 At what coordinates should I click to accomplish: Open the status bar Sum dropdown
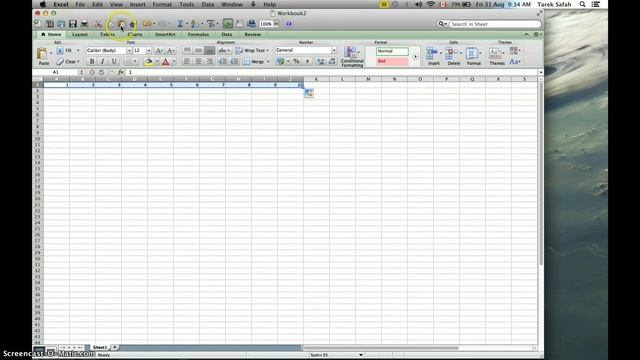(x=361, y=355)
